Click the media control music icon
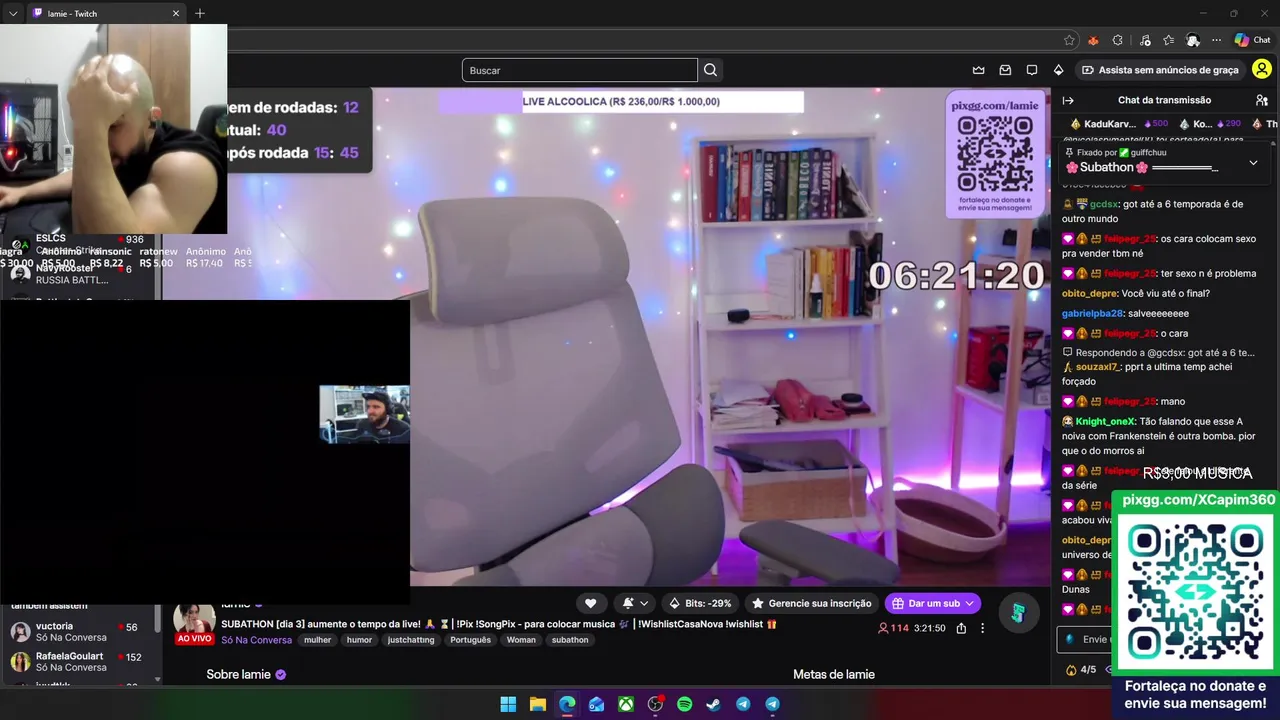The height and width of the screenshot is (720, 1280). tap(1143, 40)
